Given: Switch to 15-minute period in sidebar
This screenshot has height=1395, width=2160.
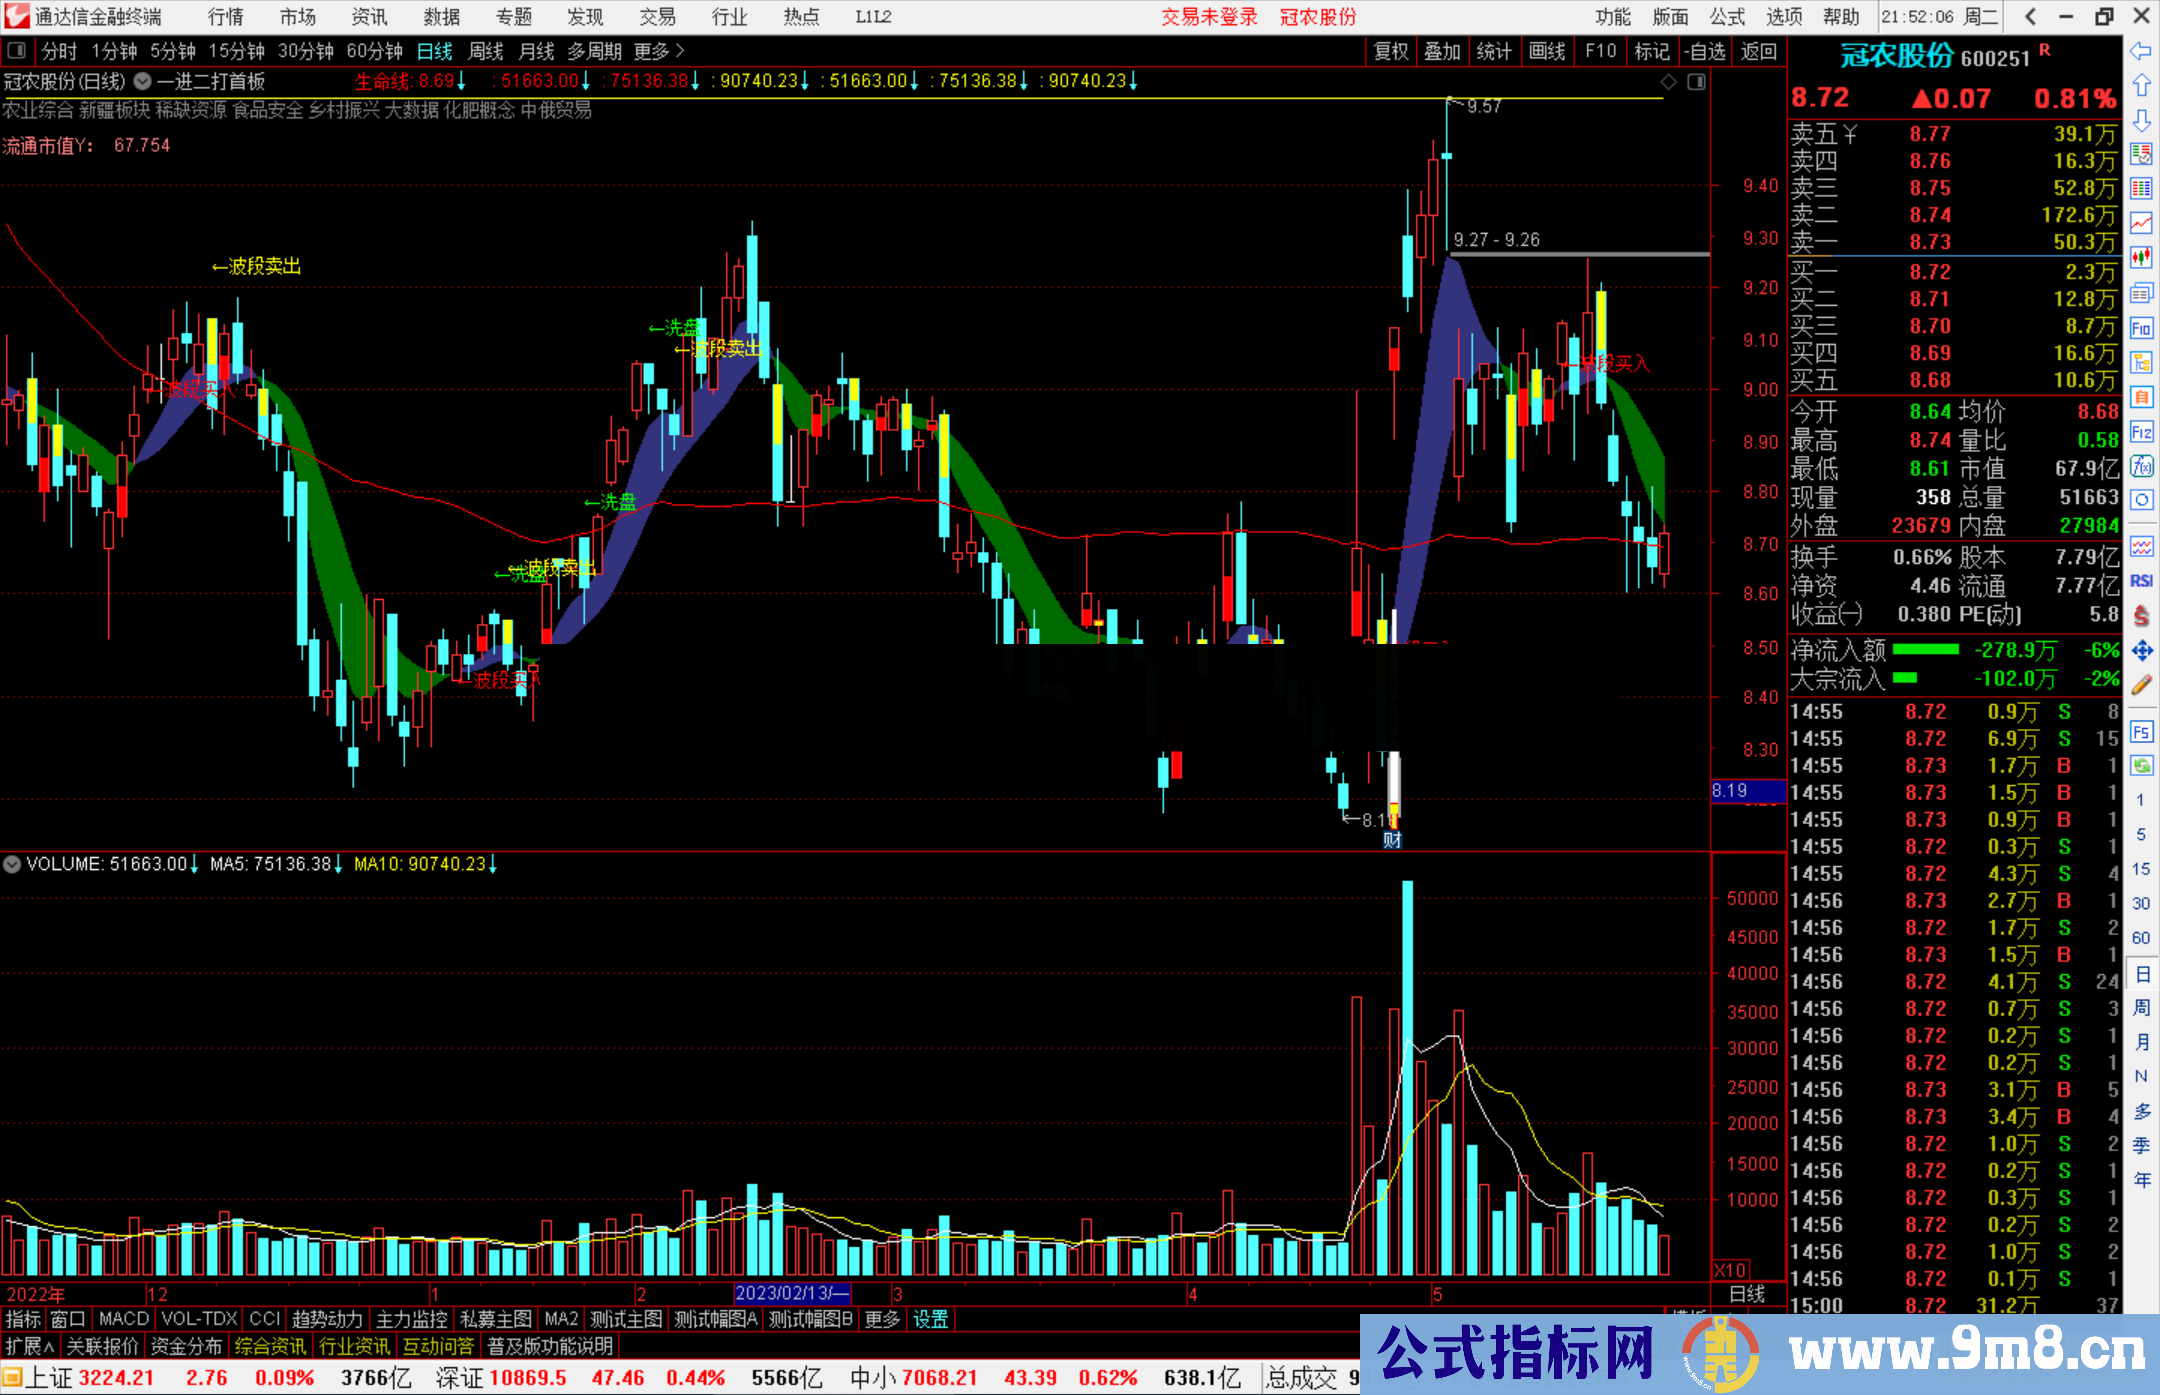Looking at the screenshot, I should click(x=2140, y=869).
